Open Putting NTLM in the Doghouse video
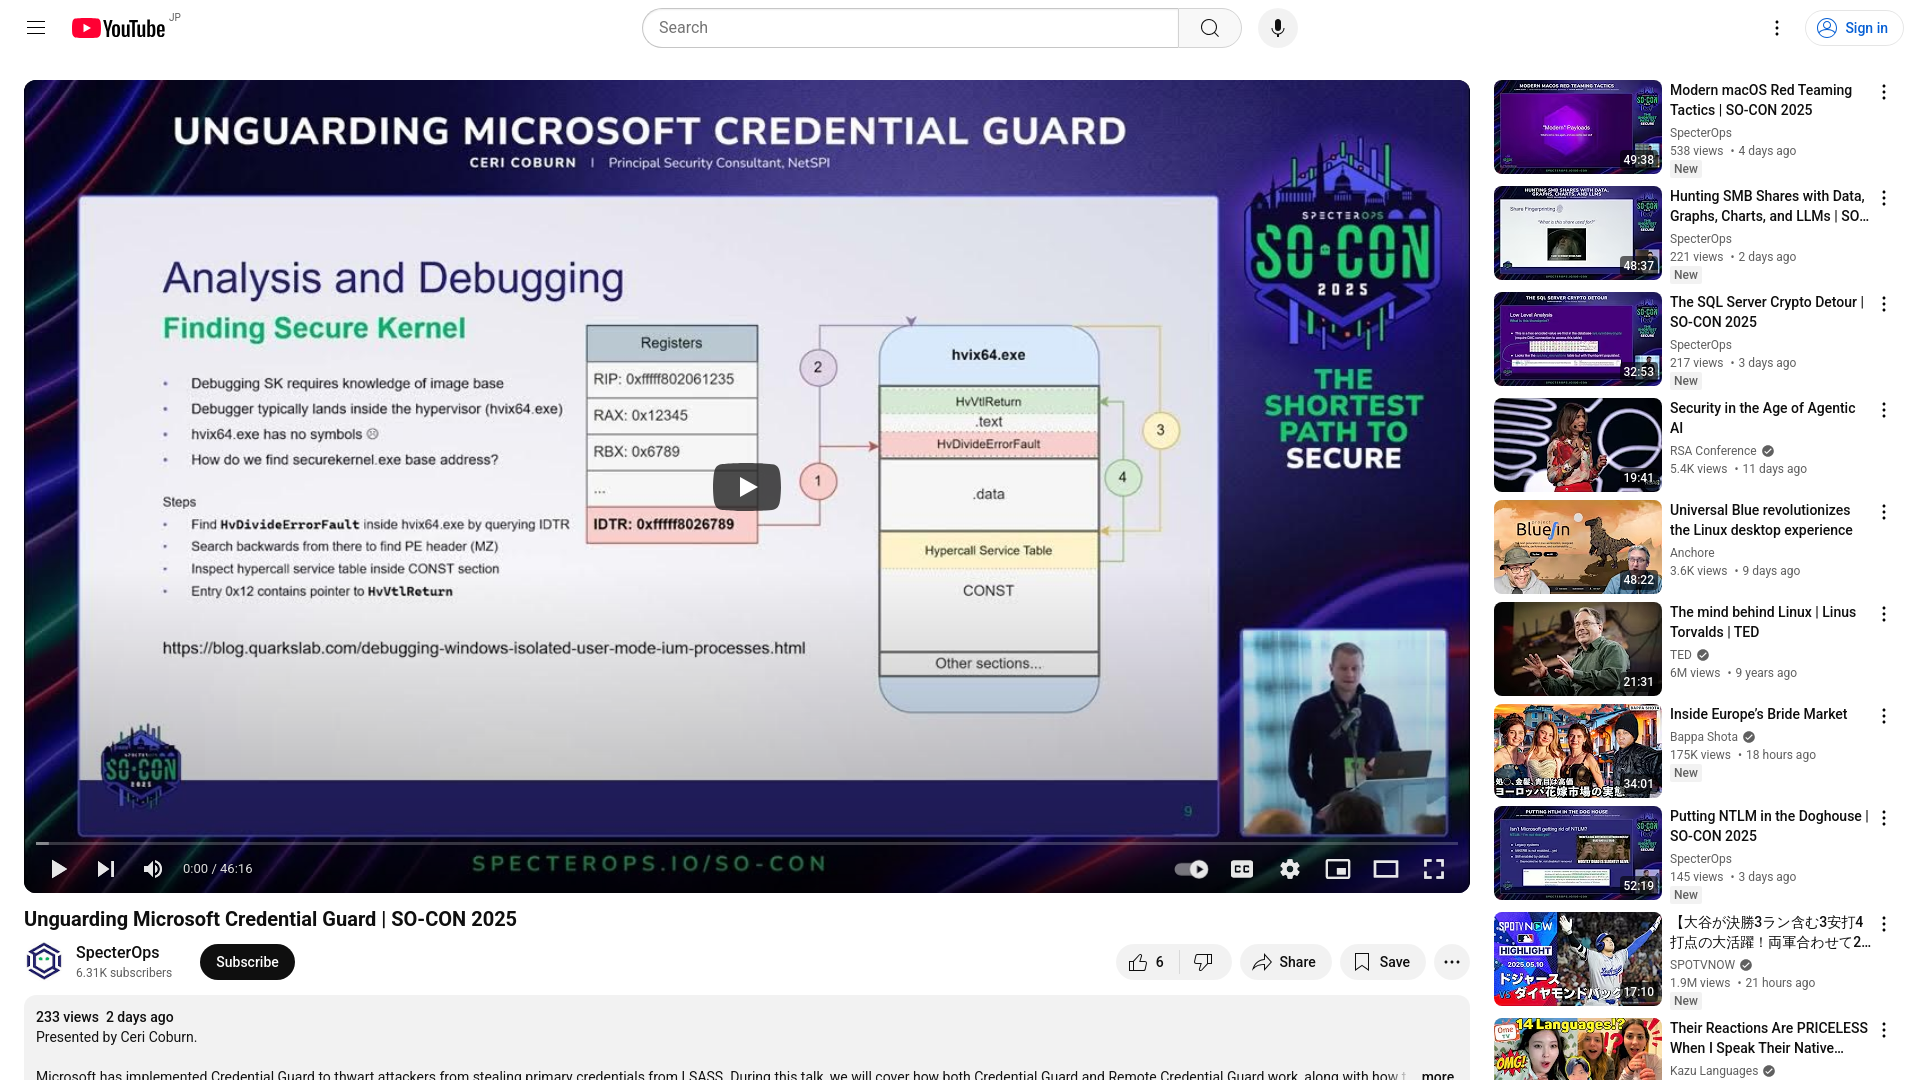1920x1080 pixels. click(x=1769, y=826)
